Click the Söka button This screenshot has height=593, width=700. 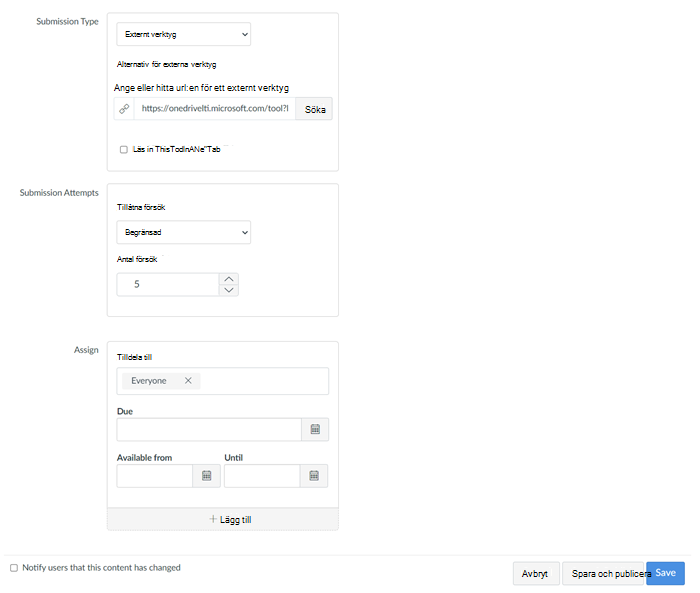point(314,109)
